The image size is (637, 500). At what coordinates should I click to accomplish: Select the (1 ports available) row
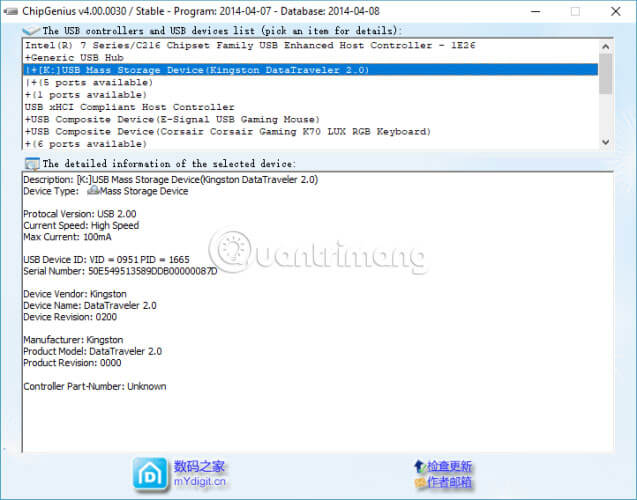(310, 95)
